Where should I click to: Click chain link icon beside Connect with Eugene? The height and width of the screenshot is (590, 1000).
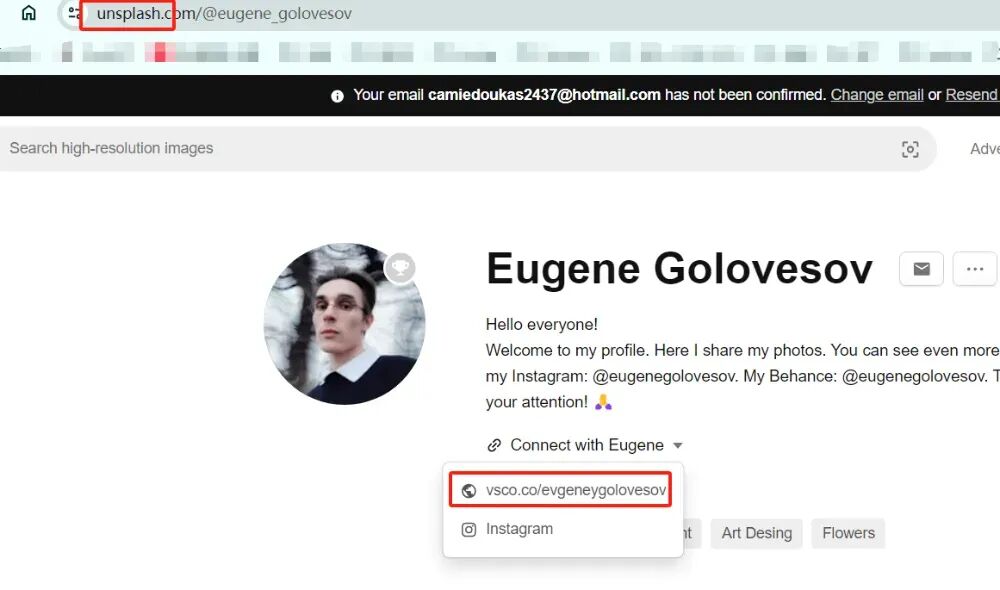tap(494, 445)
